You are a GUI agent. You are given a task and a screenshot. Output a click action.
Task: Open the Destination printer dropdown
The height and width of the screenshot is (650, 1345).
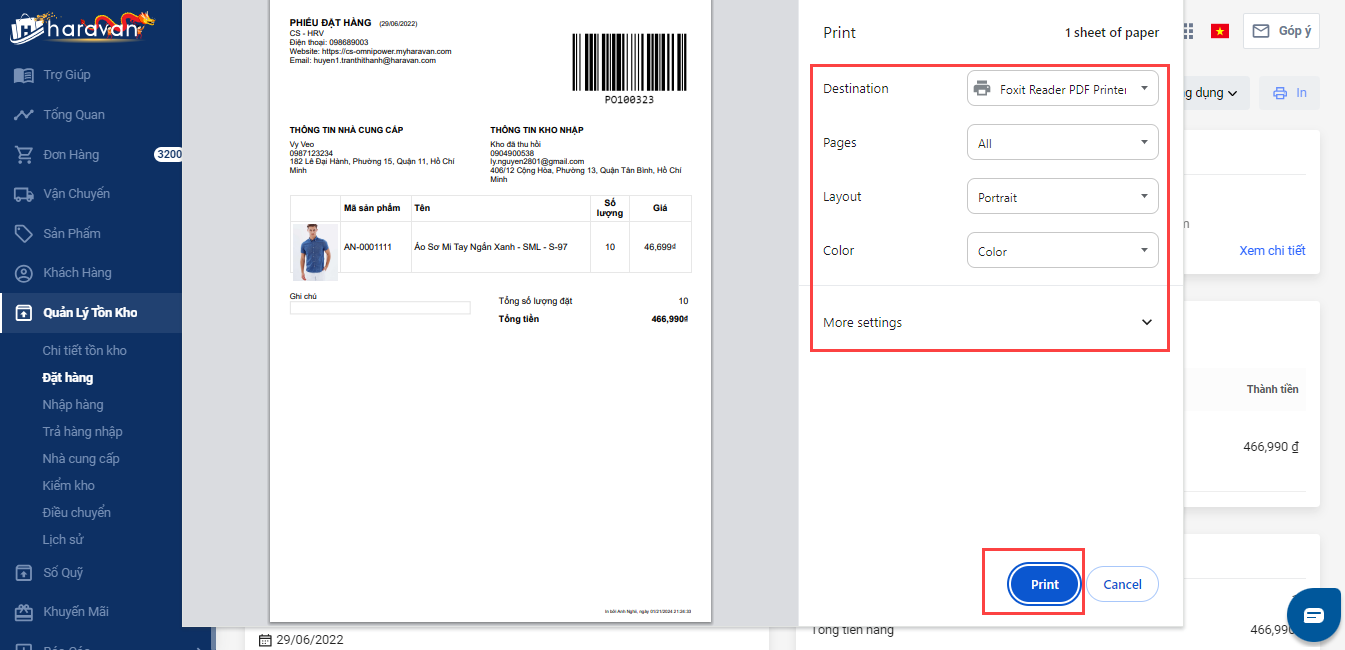click(1062, 88)
